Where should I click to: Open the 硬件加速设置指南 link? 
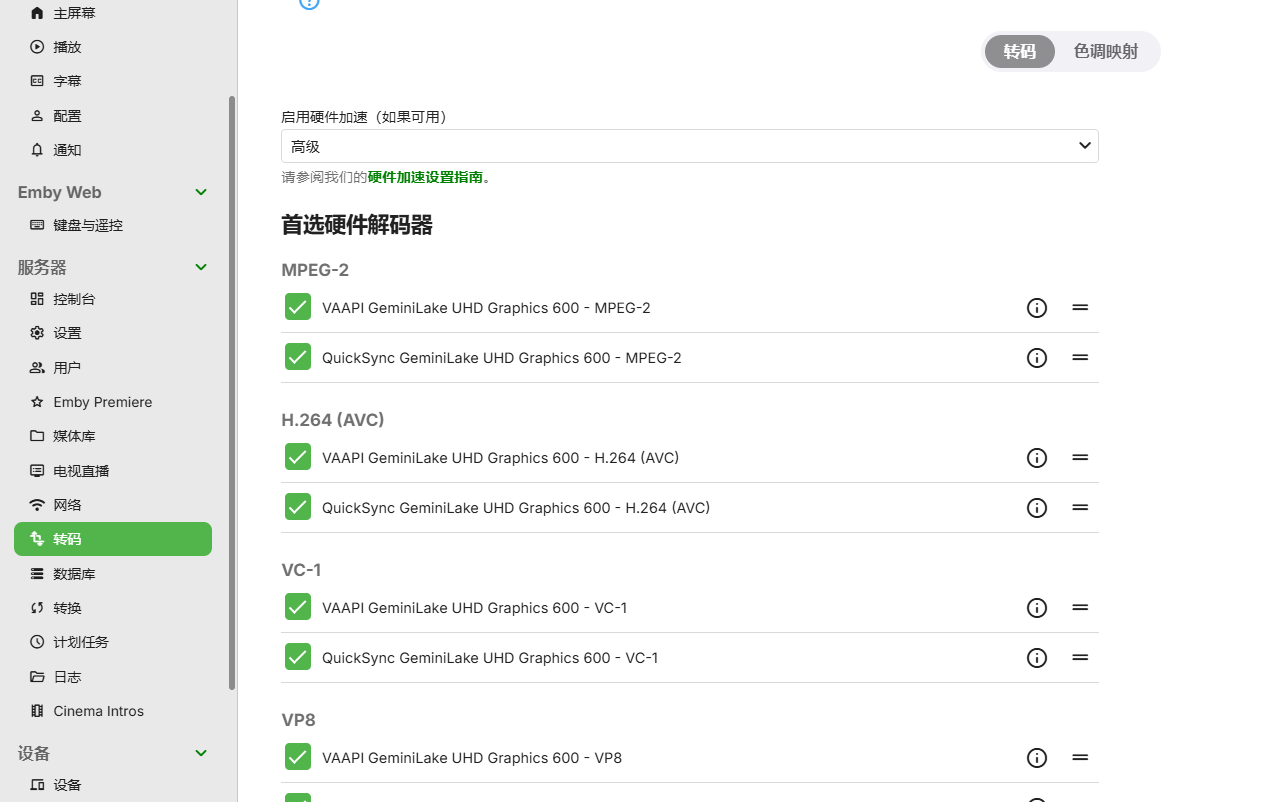point(425,177)
